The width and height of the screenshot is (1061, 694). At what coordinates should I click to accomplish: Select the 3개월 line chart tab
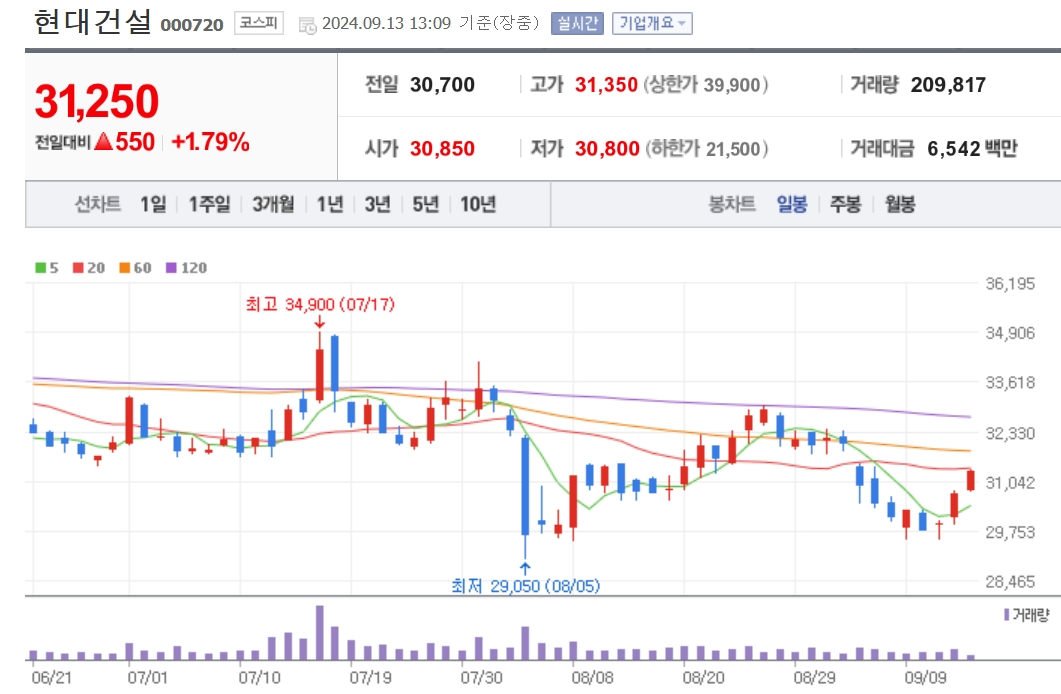tap(273, 204)
